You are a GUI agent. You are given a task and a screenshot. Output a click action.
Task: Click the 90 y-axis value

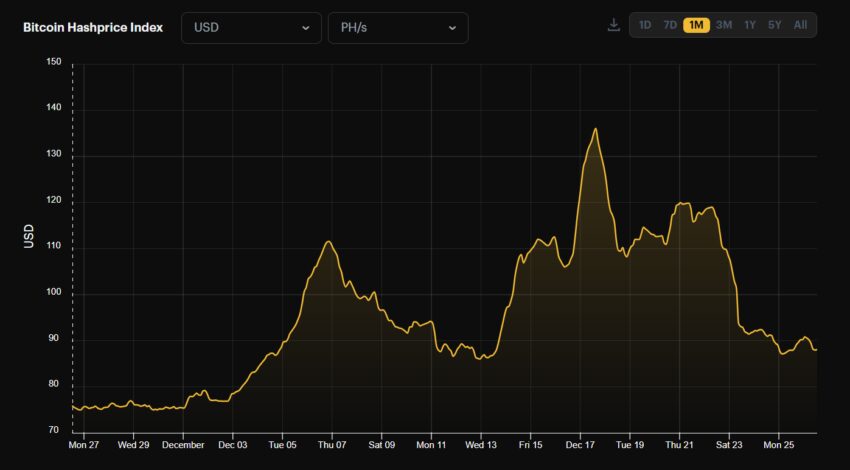55,338
